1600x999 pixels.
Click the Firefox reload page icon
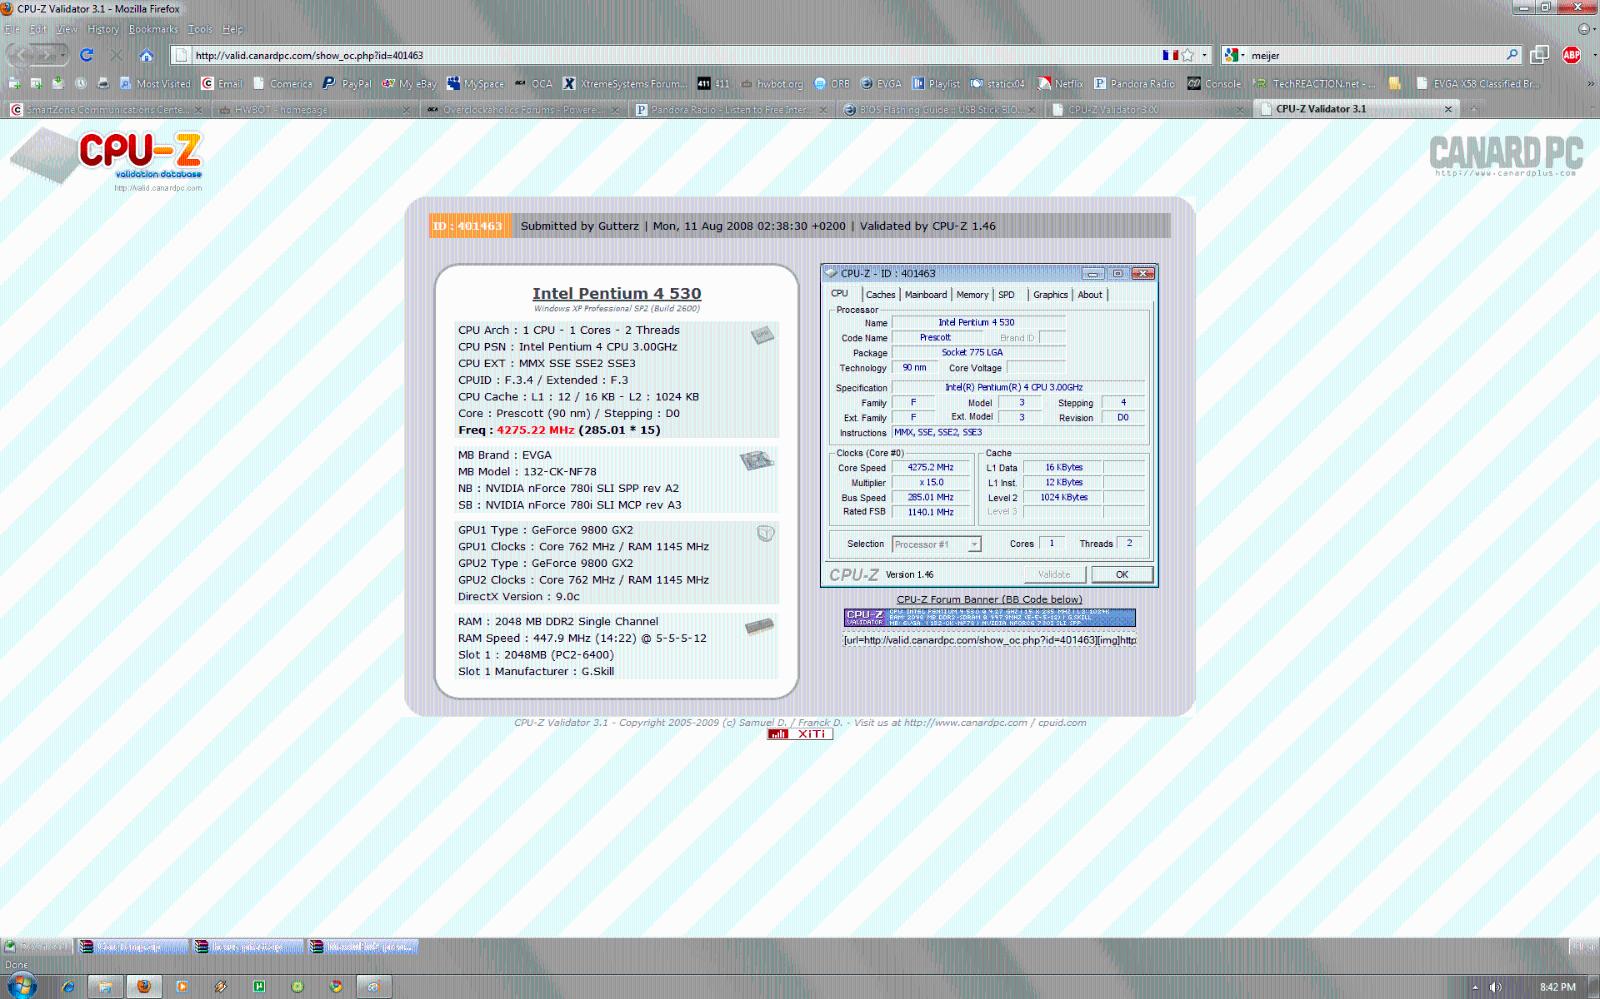click(x=87, y=55)
